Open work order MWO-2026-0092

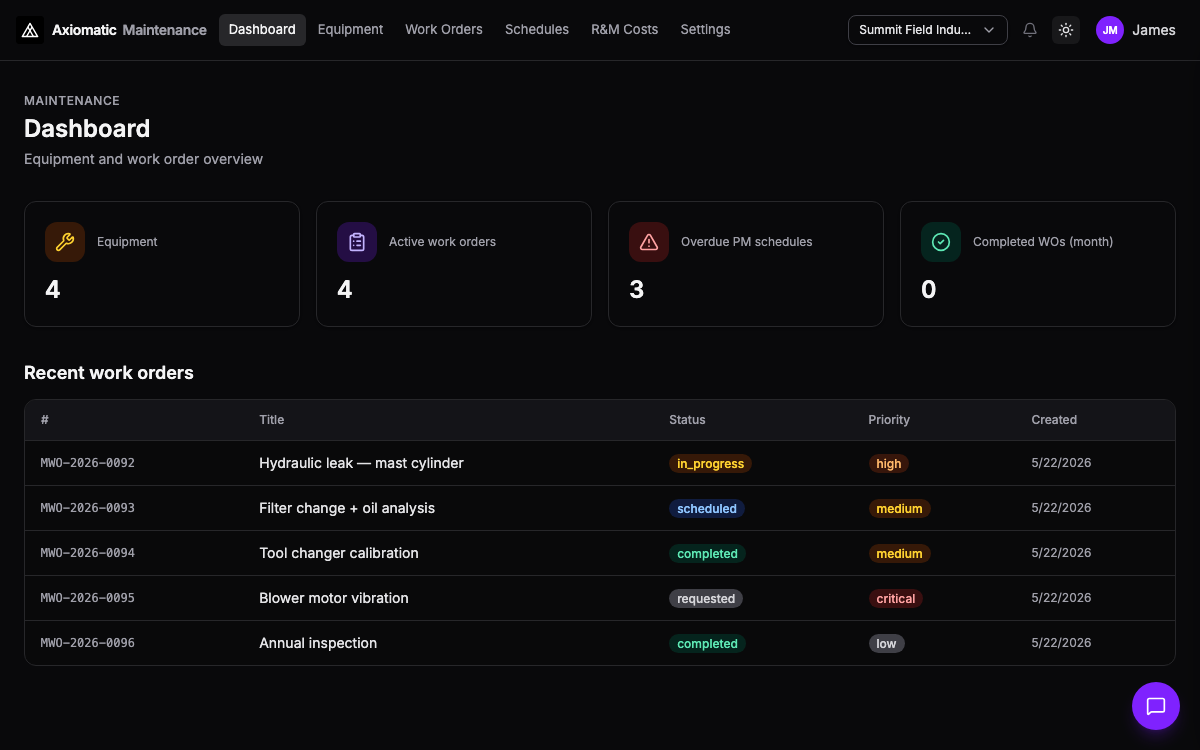click(88, 463)
